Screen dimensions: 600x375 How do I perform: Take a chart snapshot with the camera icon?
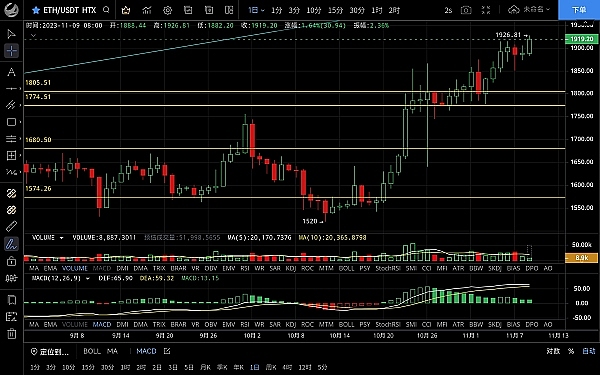point(466,10)
